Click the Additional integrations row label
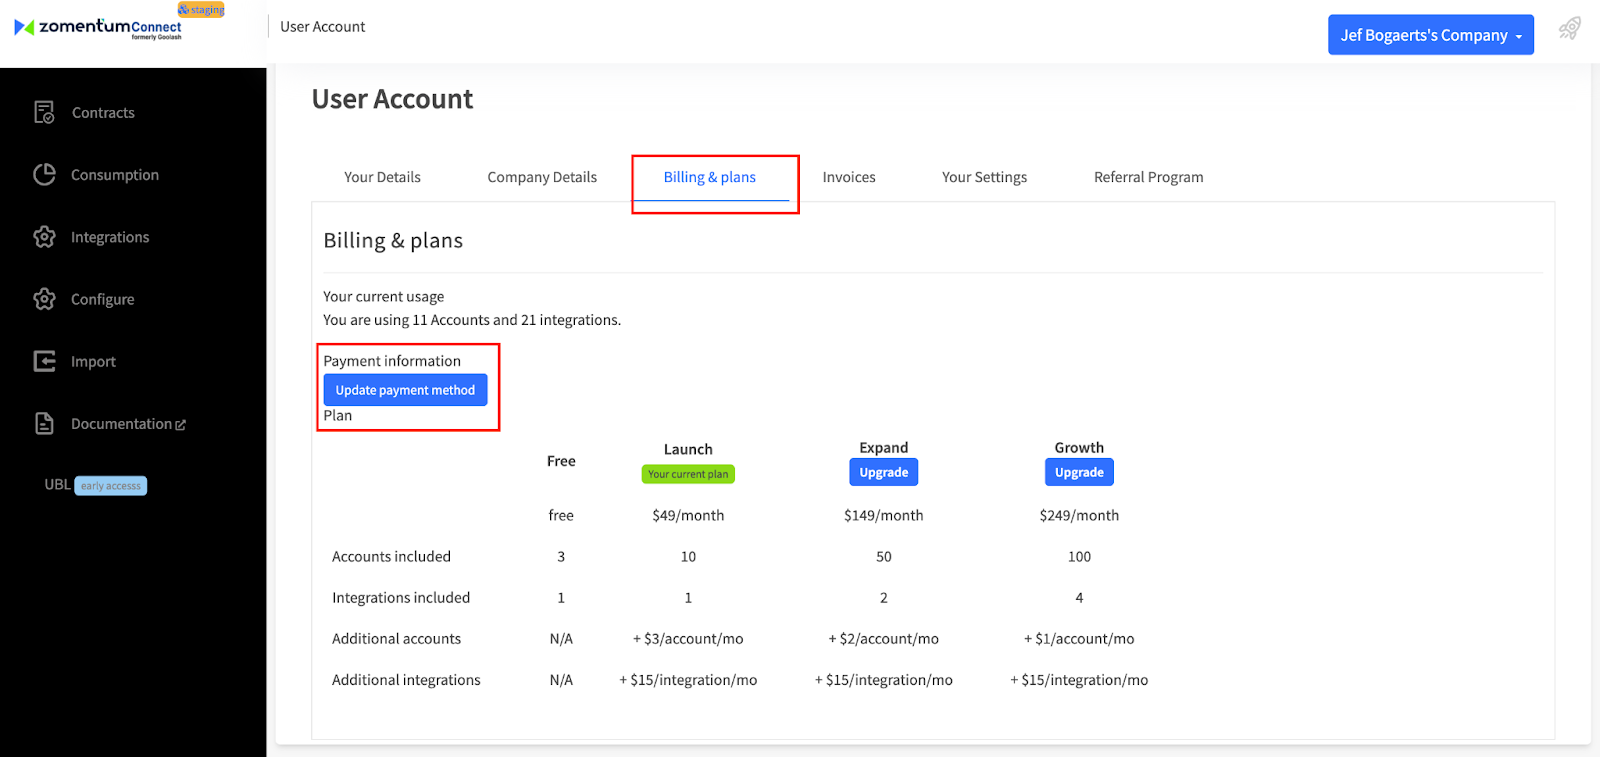Image resolution: width=1600 pixels, height=757 pixels. (406, 679)
